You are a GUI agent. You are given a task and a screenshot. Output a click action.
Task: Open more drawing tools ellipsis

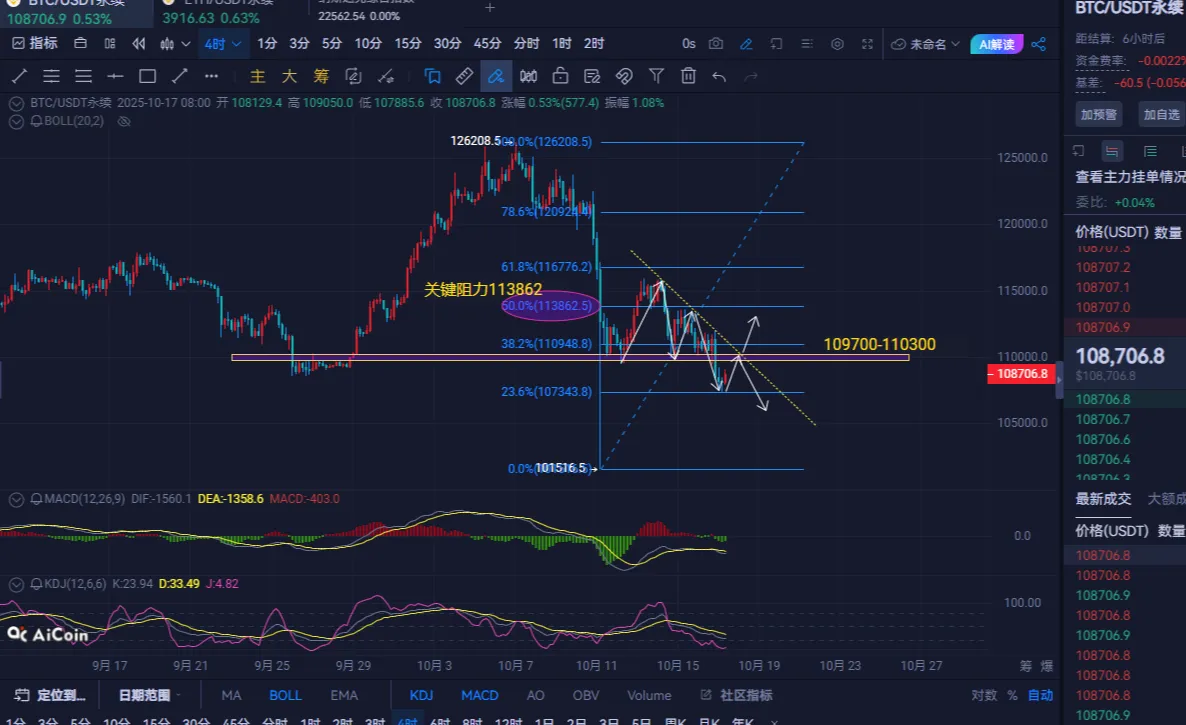click(x=211, y=76)
